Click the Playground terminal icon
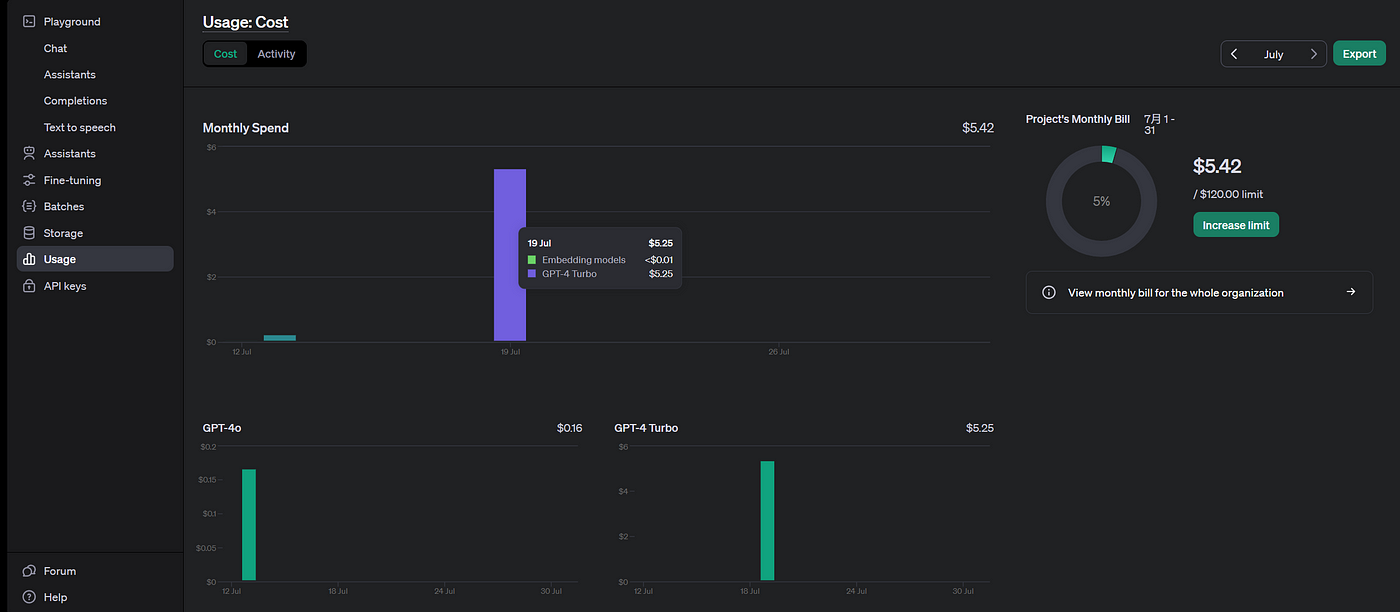1400x612 pixels. pyautogui.click(x=29, y=21)
